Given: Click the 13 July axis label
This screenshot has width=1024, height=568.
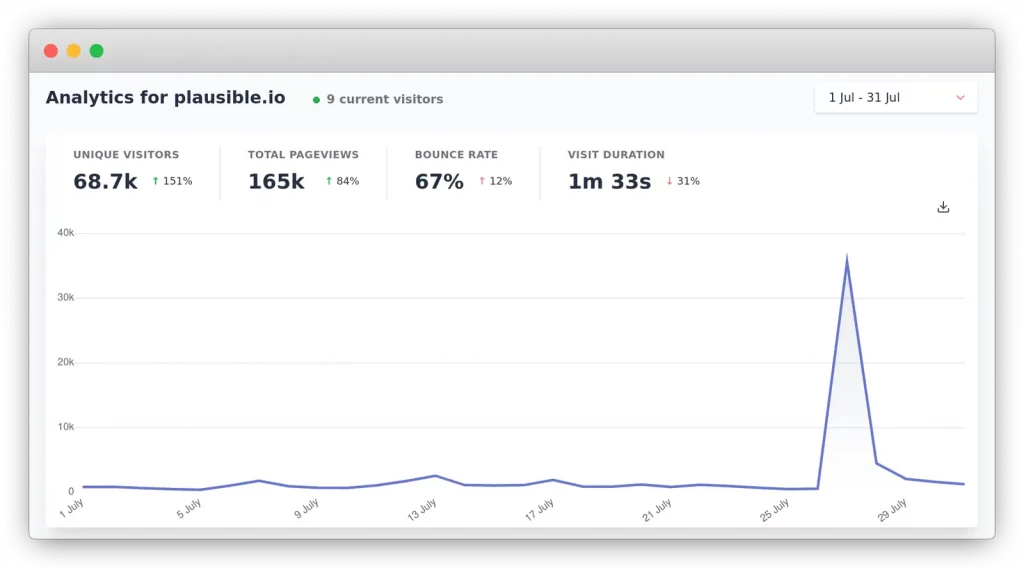Looking at the screenshot, I should (421, 510).
